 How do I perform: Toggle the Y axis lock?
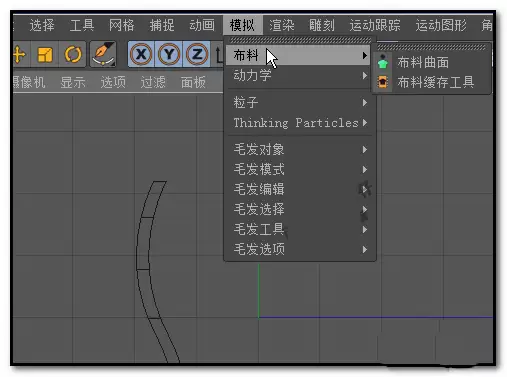pyautogui.click(x=169, y=54)
